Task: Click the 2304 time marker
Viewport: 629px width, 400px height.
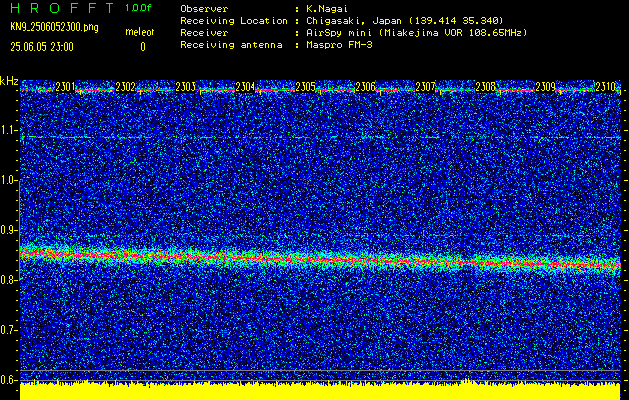Action: [245, 87]
